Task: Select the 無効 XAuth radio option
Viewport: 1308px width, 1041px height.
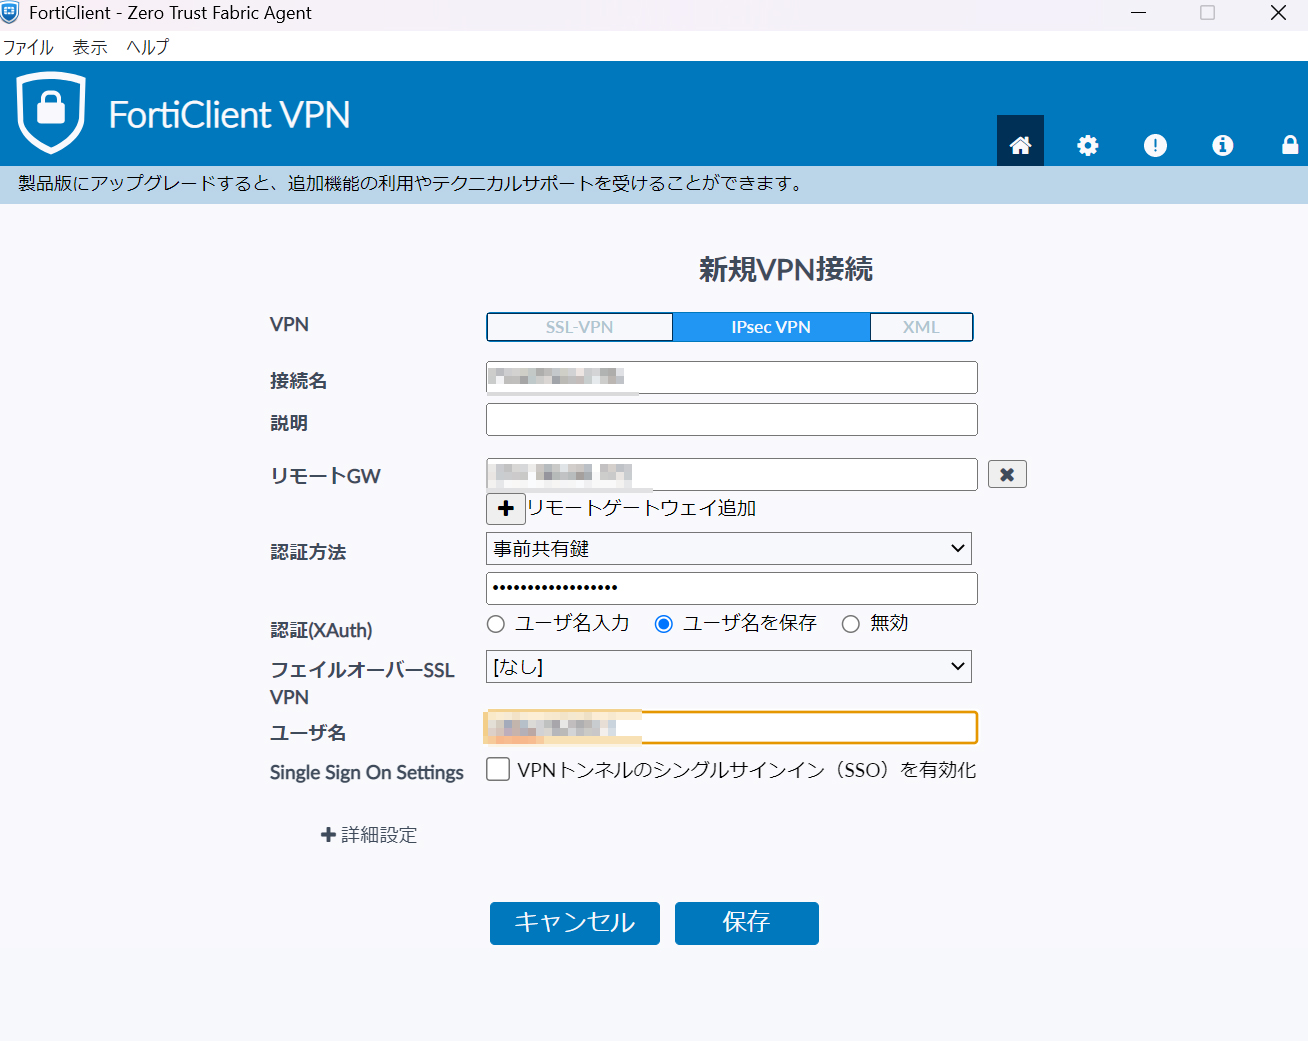Action: click(851, 624)
